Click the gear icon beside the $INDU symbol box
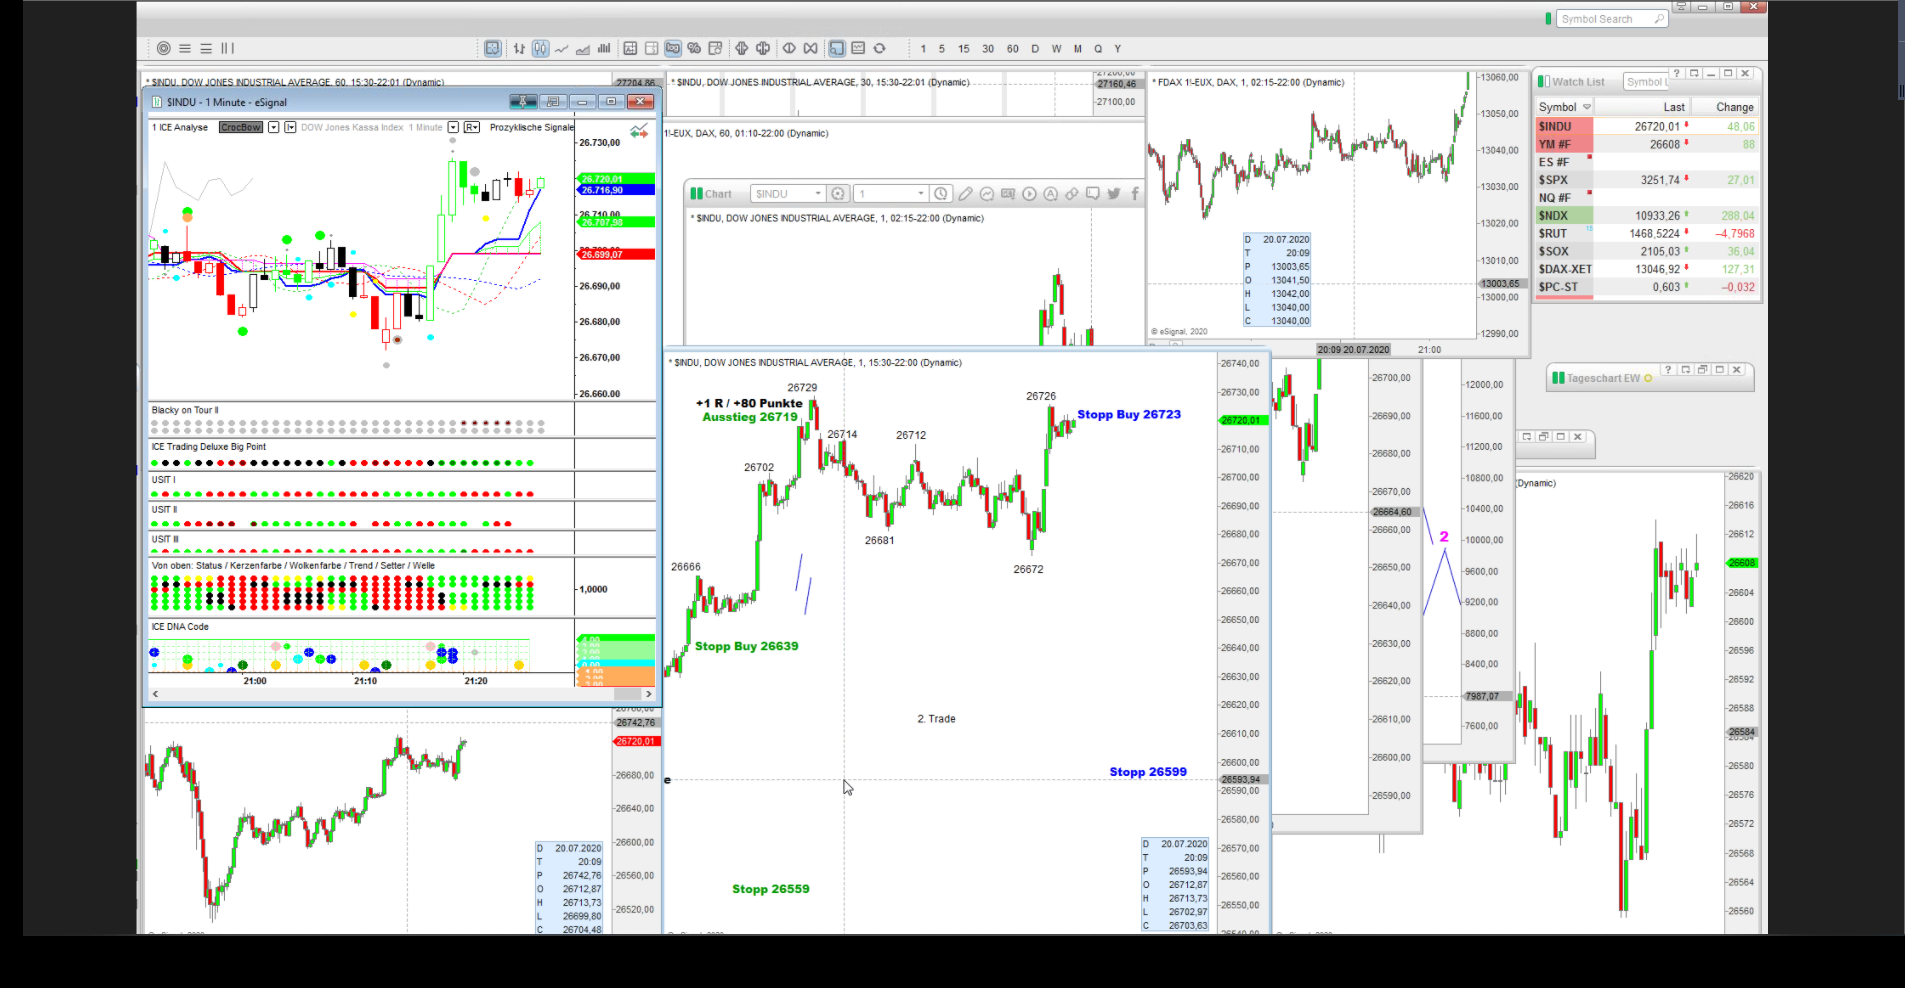 coord(838,194)
